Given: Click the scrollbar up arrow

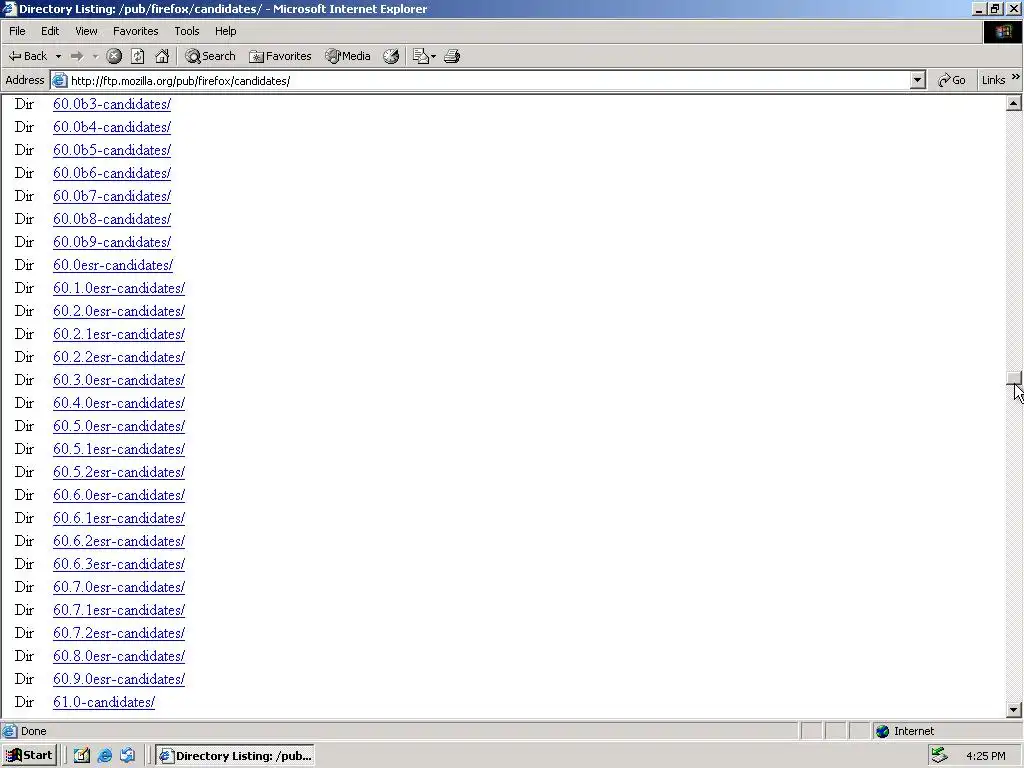Looking at the screenshot, I should pos(1014,103).
